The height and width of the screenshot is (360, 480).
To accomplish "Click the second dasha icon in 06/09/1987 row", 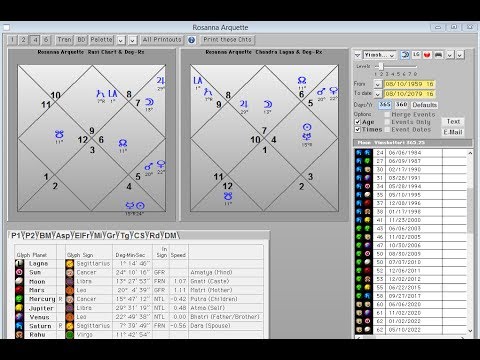I will (367, 161).
